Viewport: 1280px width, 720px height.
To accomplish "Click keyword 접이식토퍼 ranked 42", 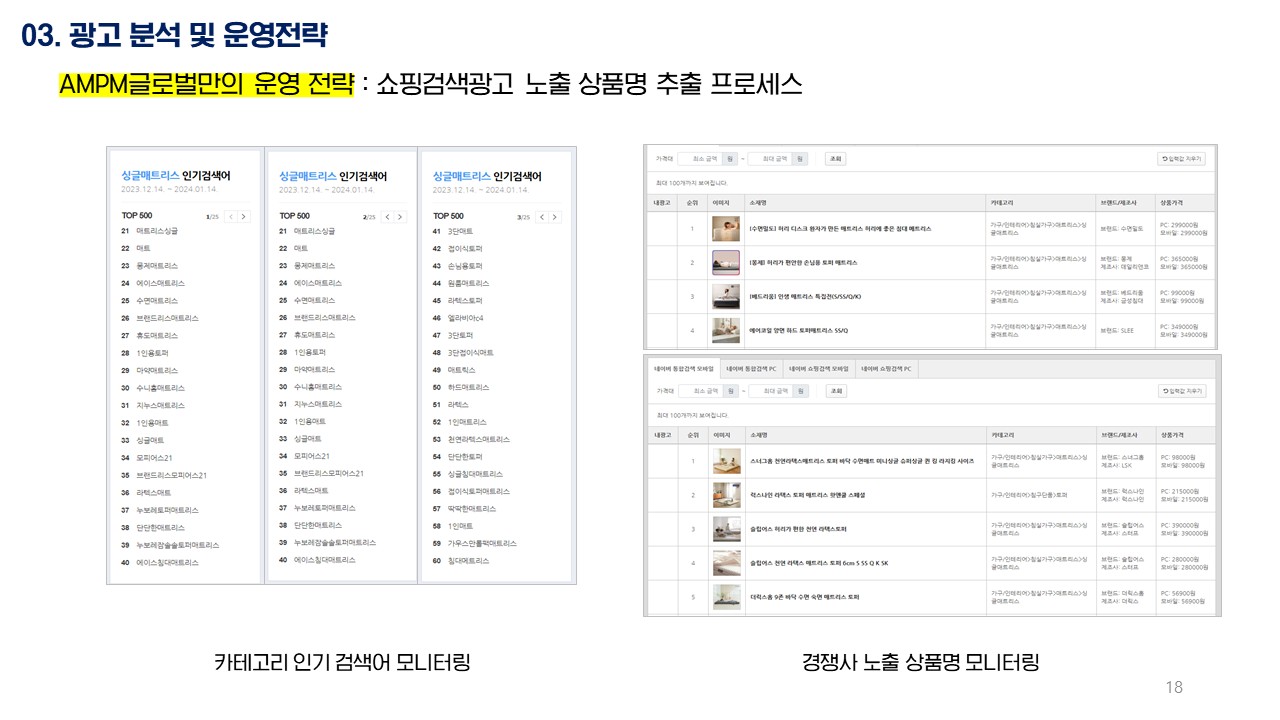I will 466,249.
